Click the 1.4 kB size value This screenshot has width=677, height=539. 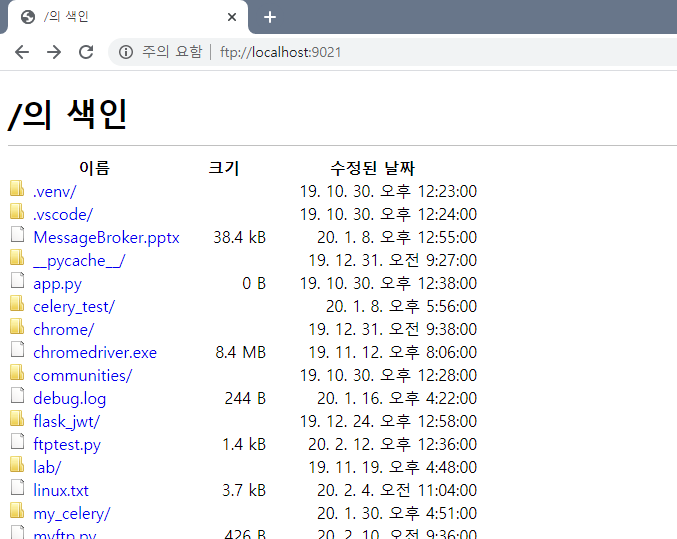tap(244, 444)
